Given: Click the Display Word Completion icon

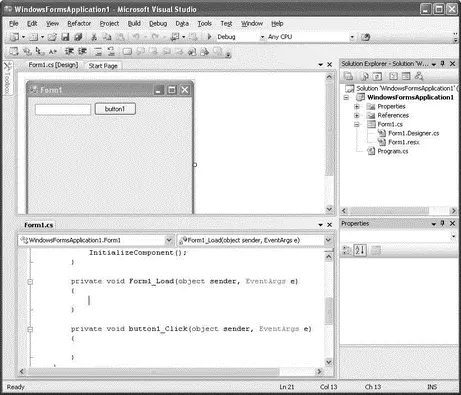Looking at the screenshot, I should [53, 51].
